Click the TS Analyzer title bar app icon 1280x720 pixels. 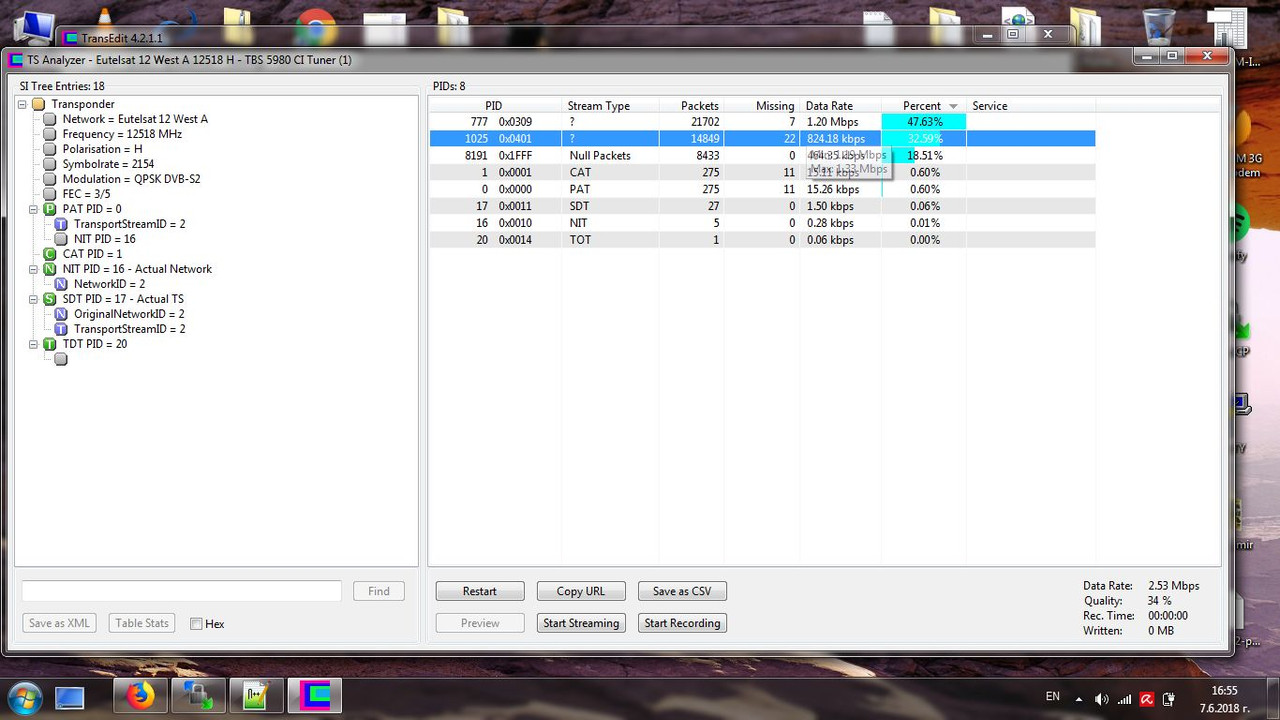click(16, 60)
